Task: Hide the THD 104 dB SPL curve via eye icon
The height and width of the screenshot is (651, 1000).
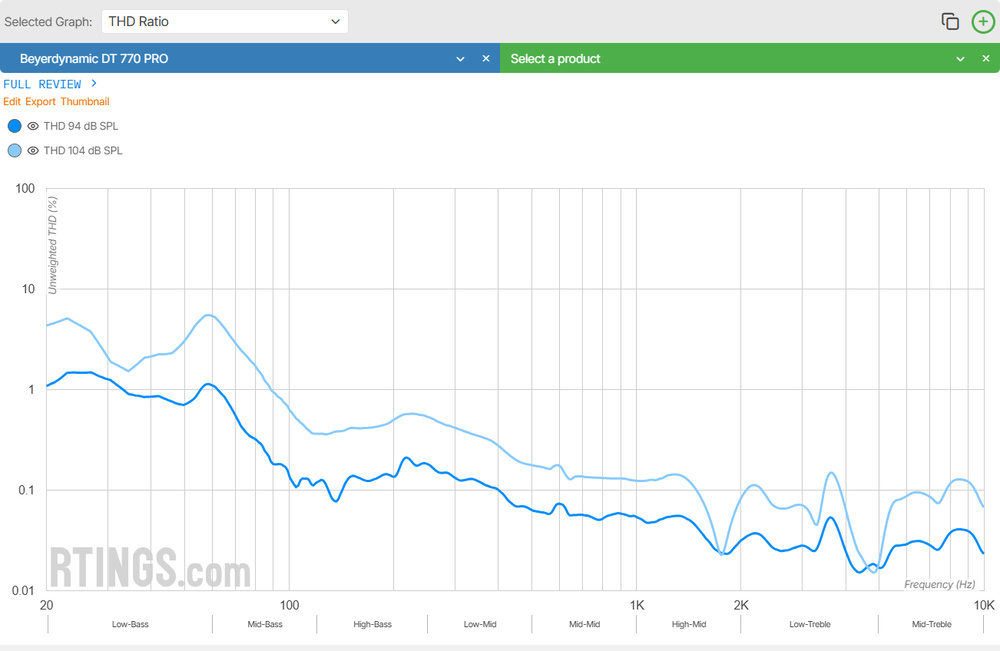Action: [x=33, y=151]
